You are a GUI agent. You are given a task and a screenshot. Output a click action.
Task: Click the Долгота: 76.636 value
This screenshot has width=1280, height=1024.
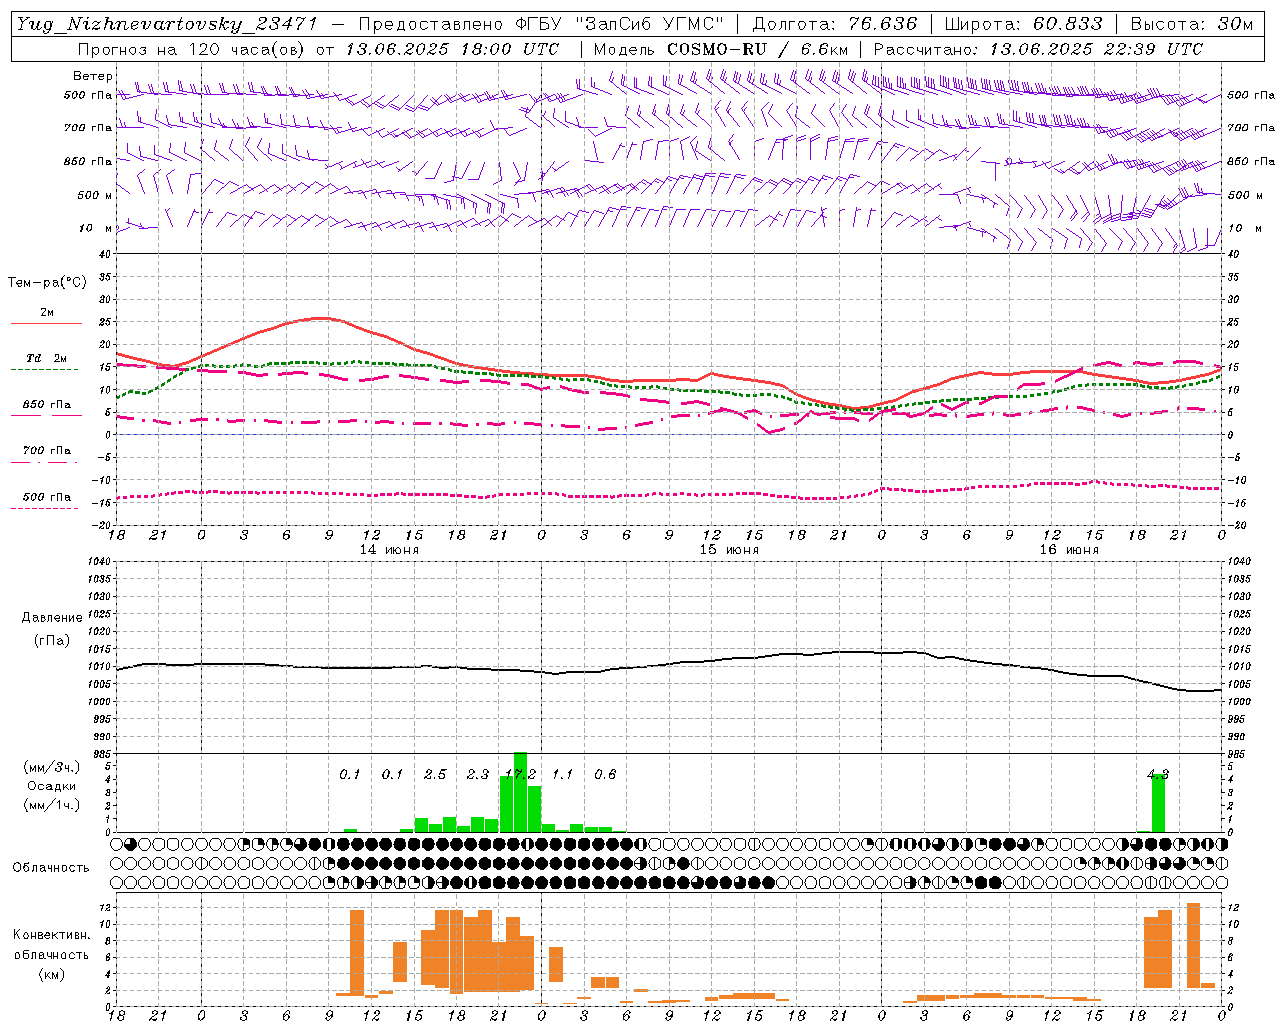835,24
